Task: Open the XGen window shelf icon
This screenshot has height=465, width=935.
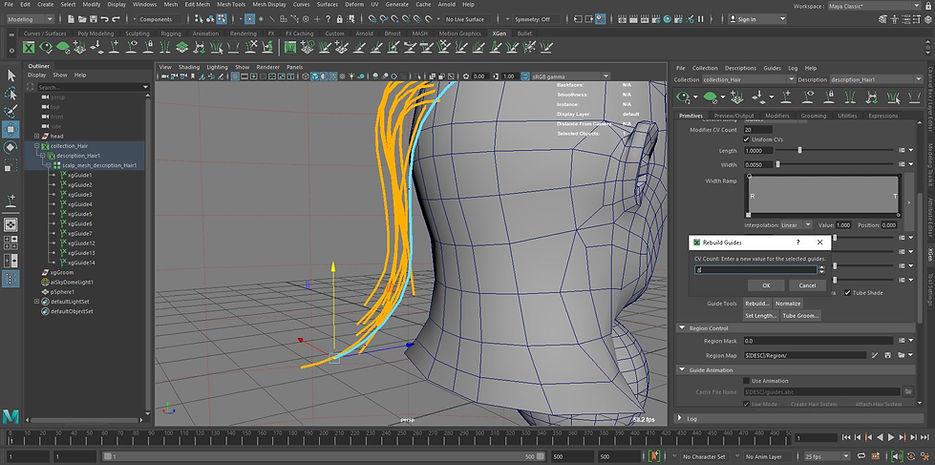Action: point(29,47)
